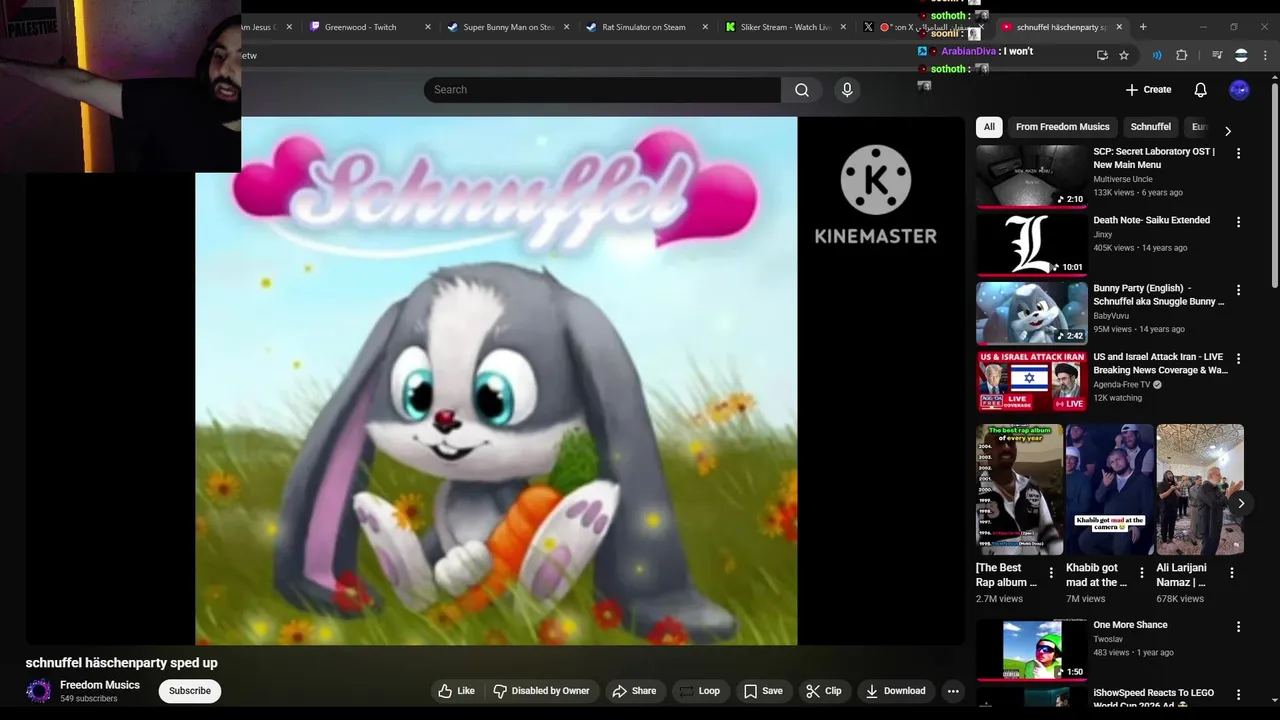Close the schnuffel häschenparty tab
The width and height of the screenshot is (1280, 720).
1119,27
